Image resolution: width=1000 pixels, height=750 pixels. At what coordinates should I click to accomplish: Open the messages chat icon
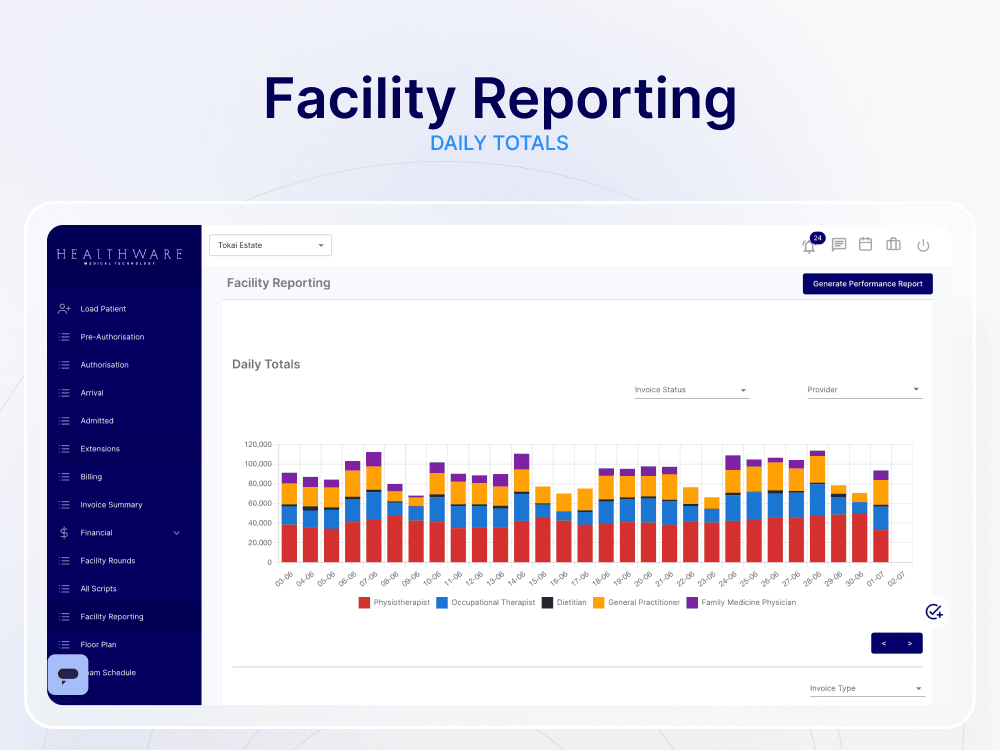(839, 245)
